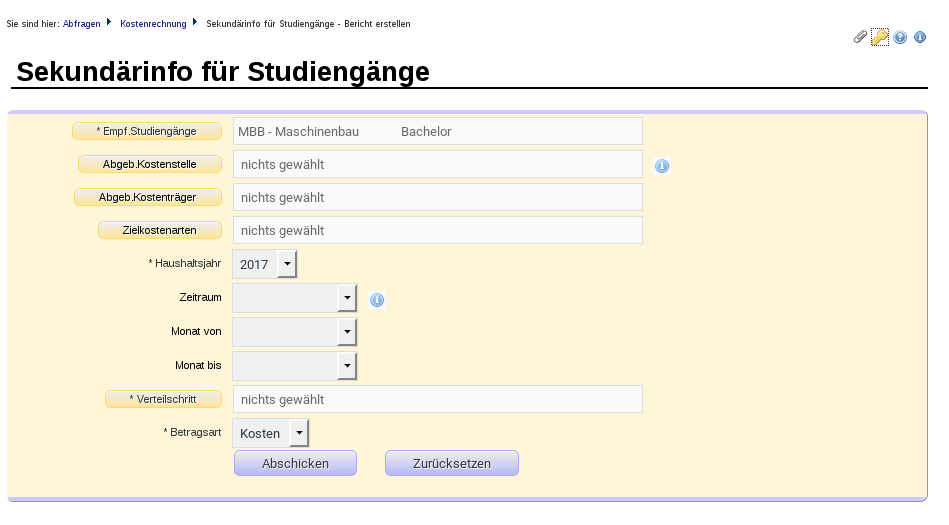
Task: Show info icon beside Zeitraum dropdown
Action: coord(377,300)
